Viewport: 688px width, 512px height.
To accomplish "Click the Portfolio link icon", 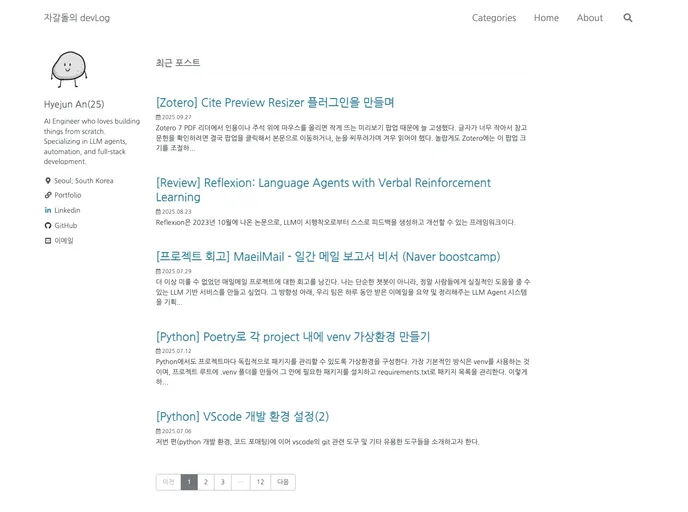I will coord(48,196).
